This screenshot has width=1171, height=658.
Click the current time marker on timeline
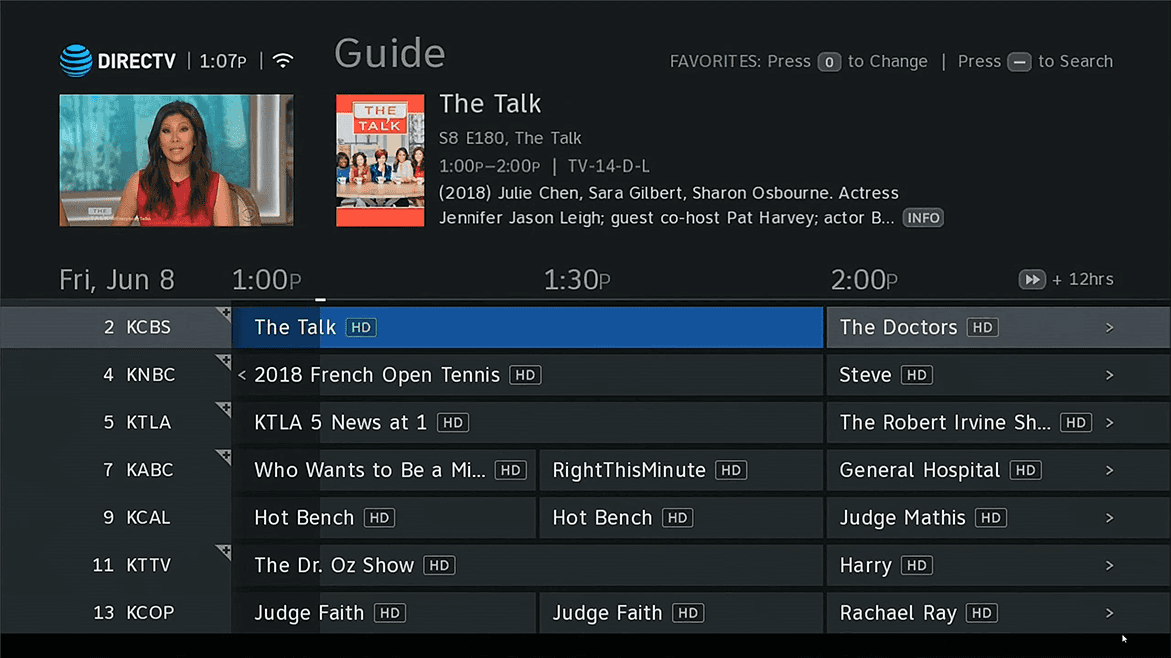pos(320,299)
